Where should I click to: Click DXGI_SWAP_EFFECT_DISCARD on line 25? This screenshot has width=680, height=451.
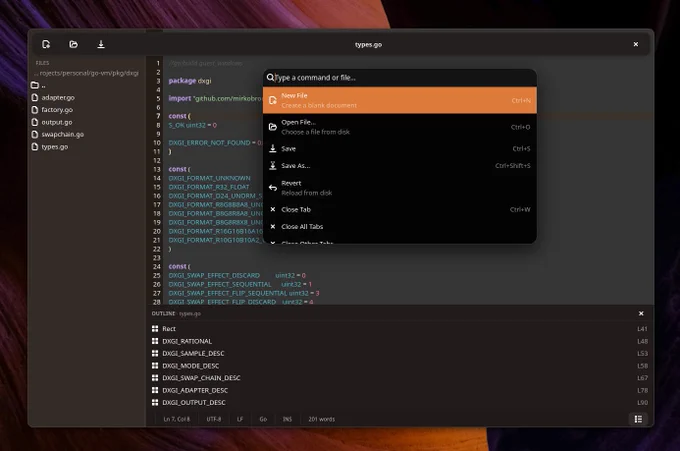[x=214, y=275]
